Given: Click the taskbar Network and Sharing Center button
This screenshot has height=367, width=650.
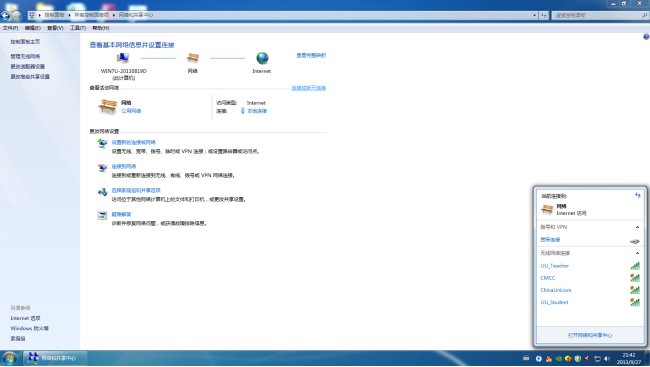Looking at the screenshot, I should (x=55, y=358).
